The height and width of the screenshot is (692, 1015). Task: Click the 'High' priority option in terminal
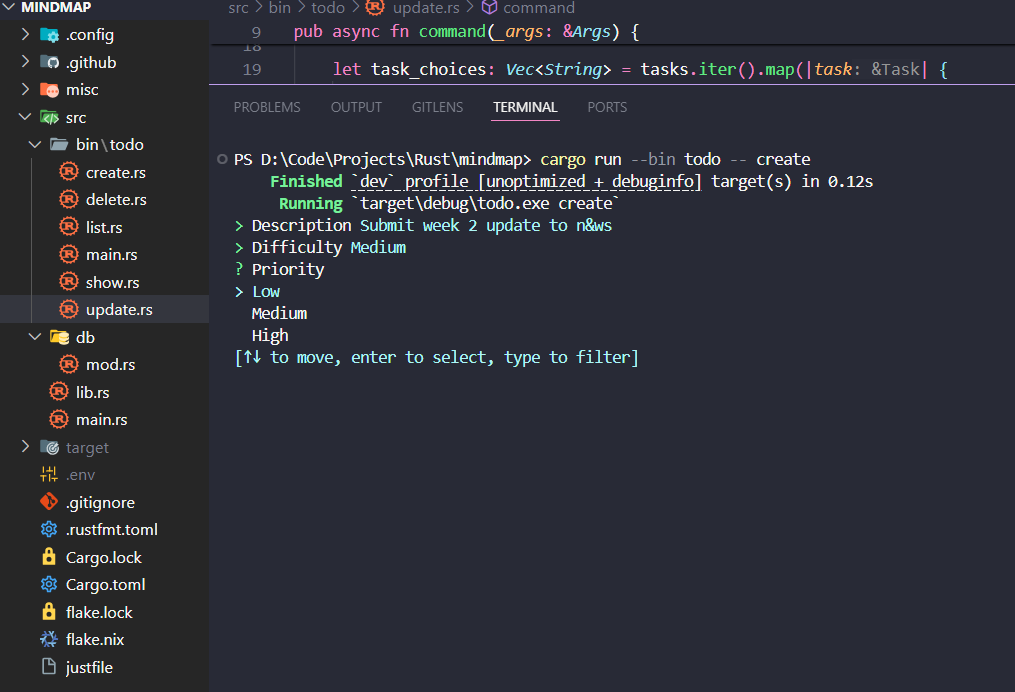tap(270, 335)
